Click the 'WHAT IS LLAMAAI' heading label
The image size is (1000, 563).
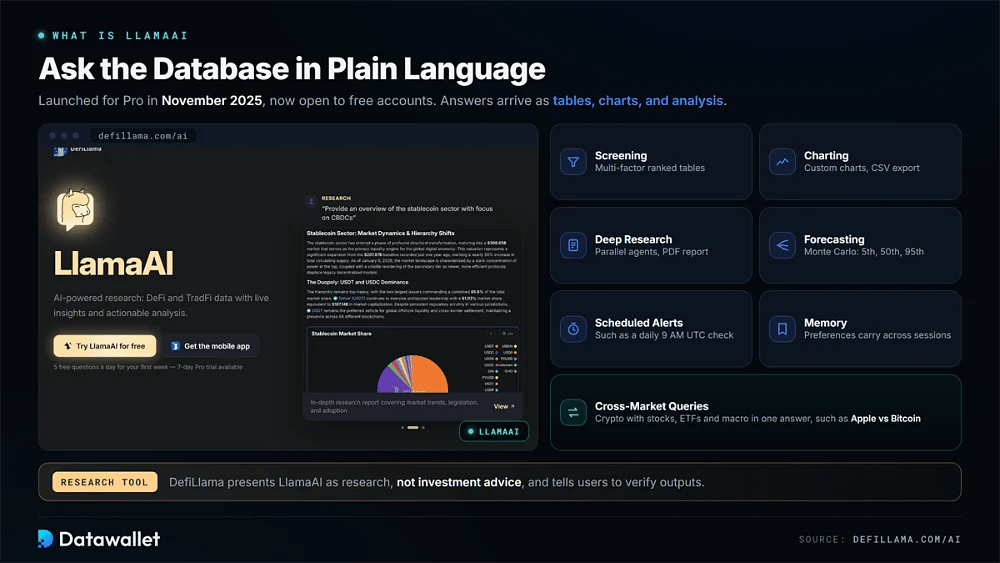120,36
